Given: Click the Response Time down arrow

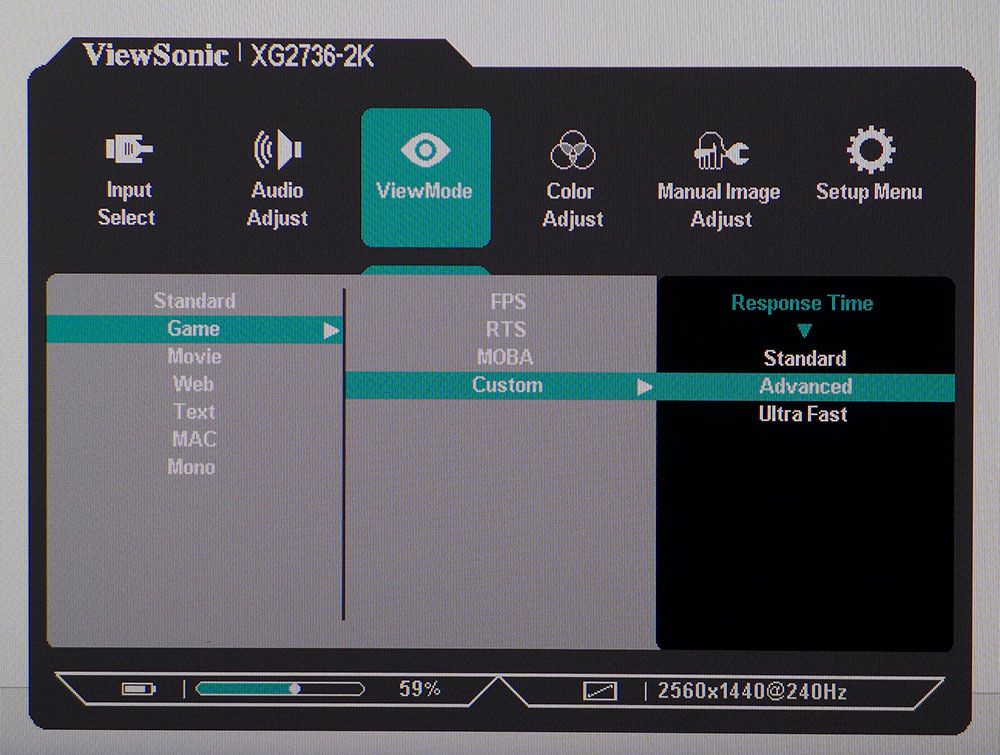Looking at the screenshot, I should [804, 330].
